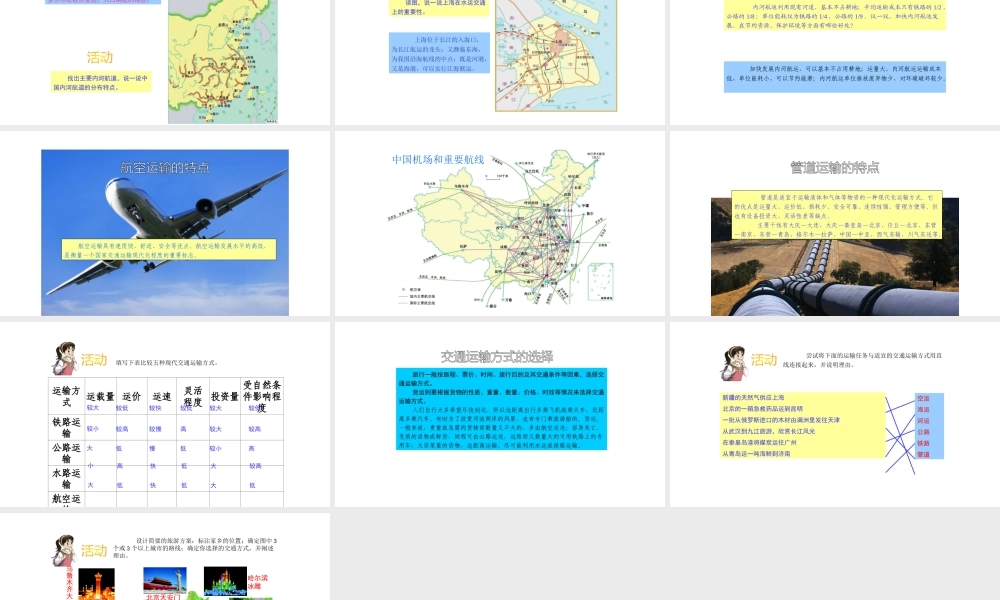Click the 投资量 column header in the table
Screen dimensions: 1000x600
point(224,397)
